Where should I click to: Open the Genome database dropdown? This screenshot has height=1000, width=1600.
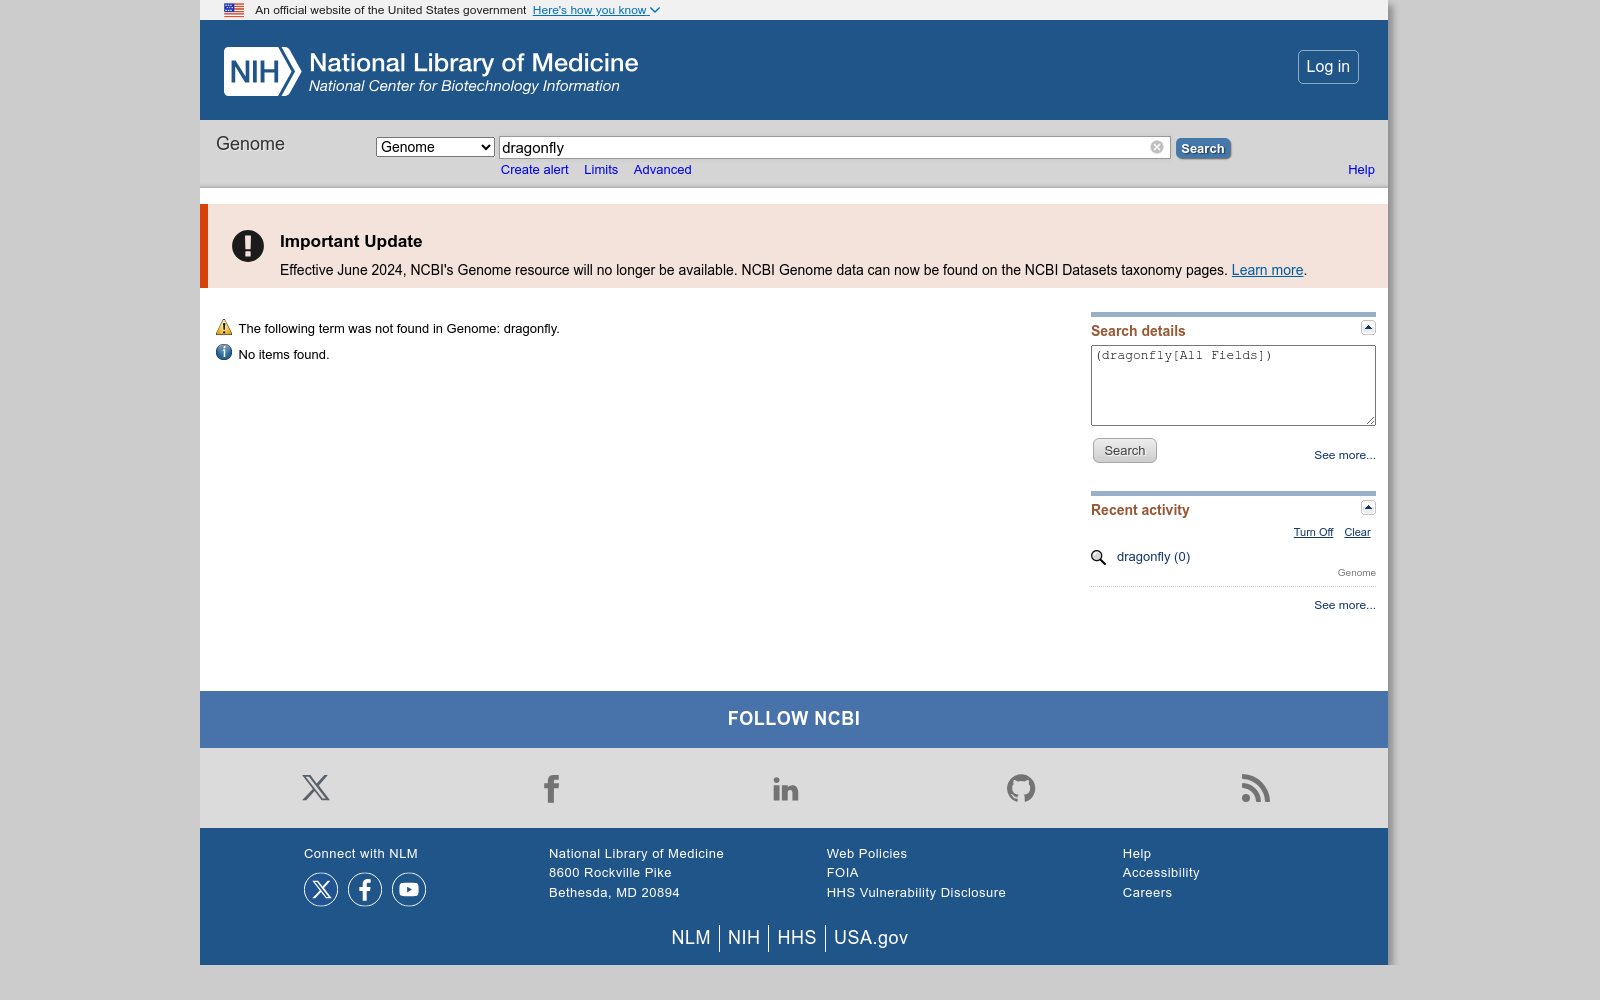click(x=435, y=147)
